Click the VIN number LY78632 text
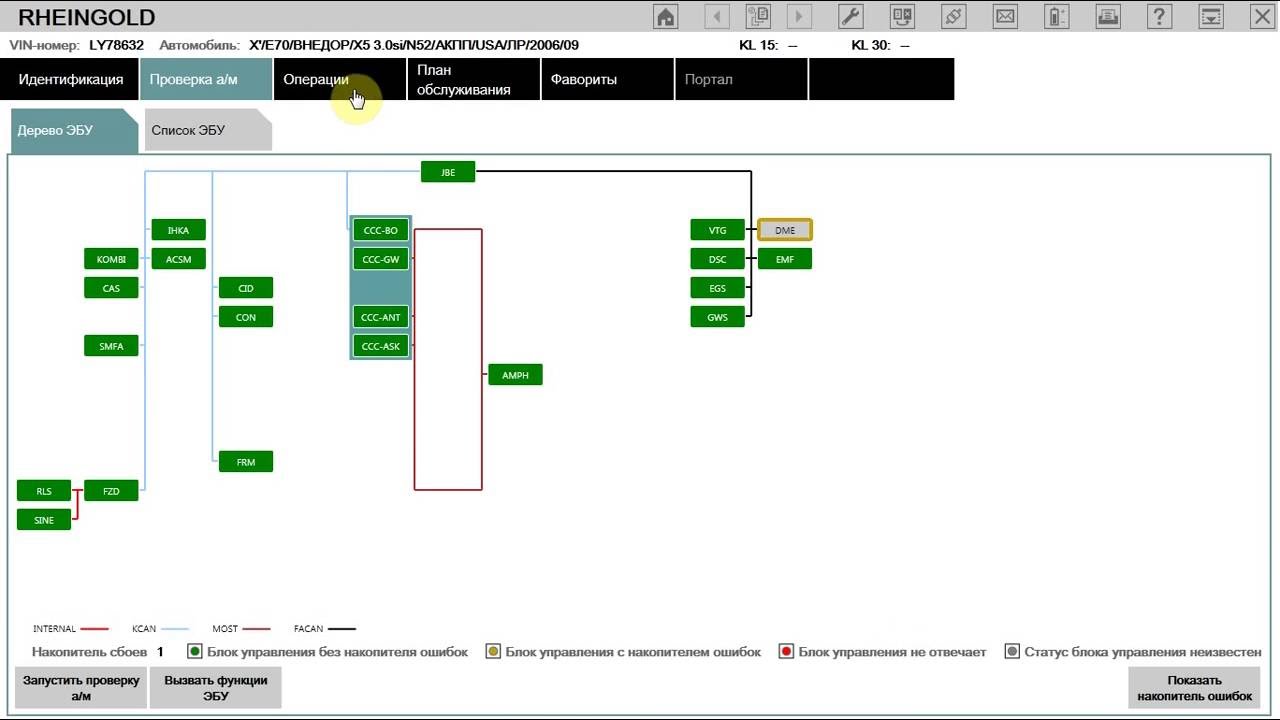1280x720 pixels. [116, 45]
